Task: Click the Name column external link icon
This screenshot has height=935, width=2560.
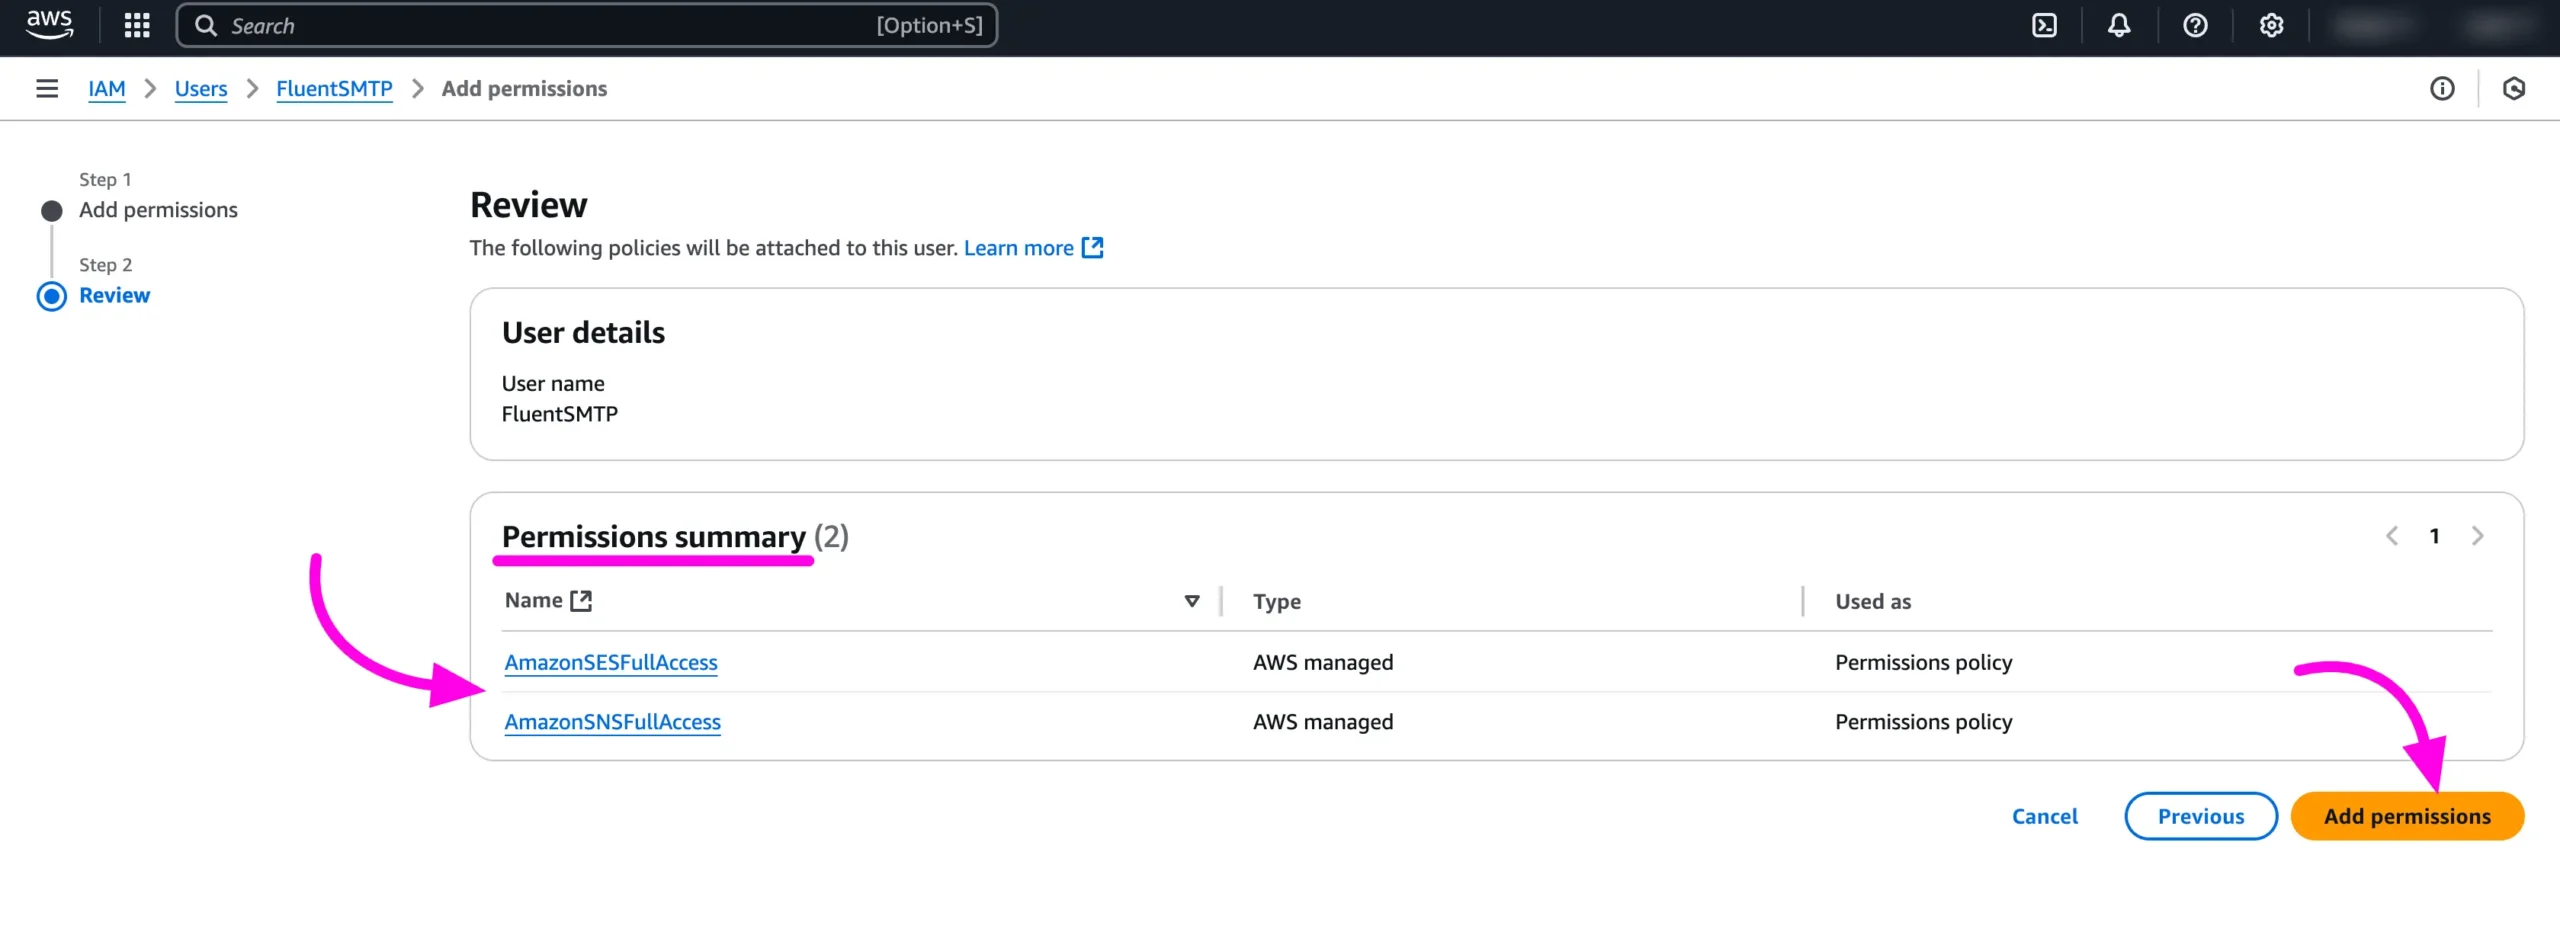Action: click(x=581, y=600)
